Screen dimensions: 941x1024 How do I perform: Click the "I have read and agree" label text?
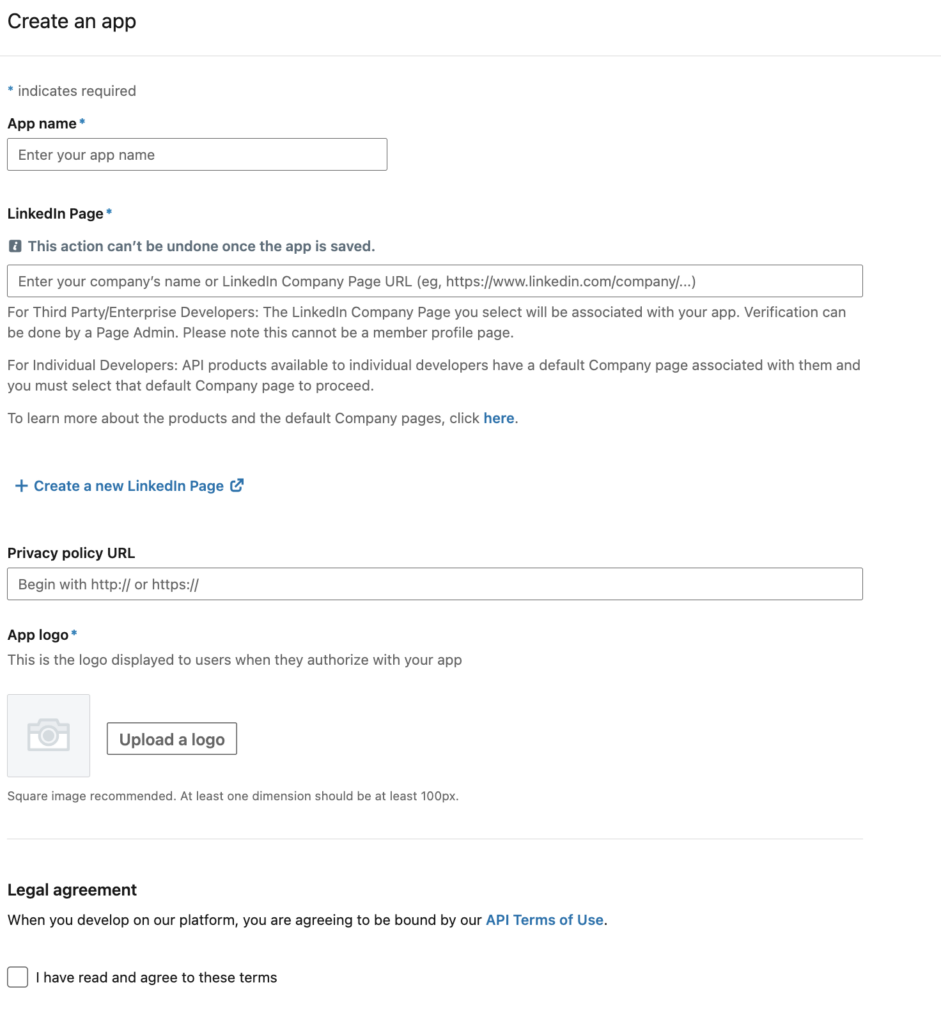coord(156,977)
